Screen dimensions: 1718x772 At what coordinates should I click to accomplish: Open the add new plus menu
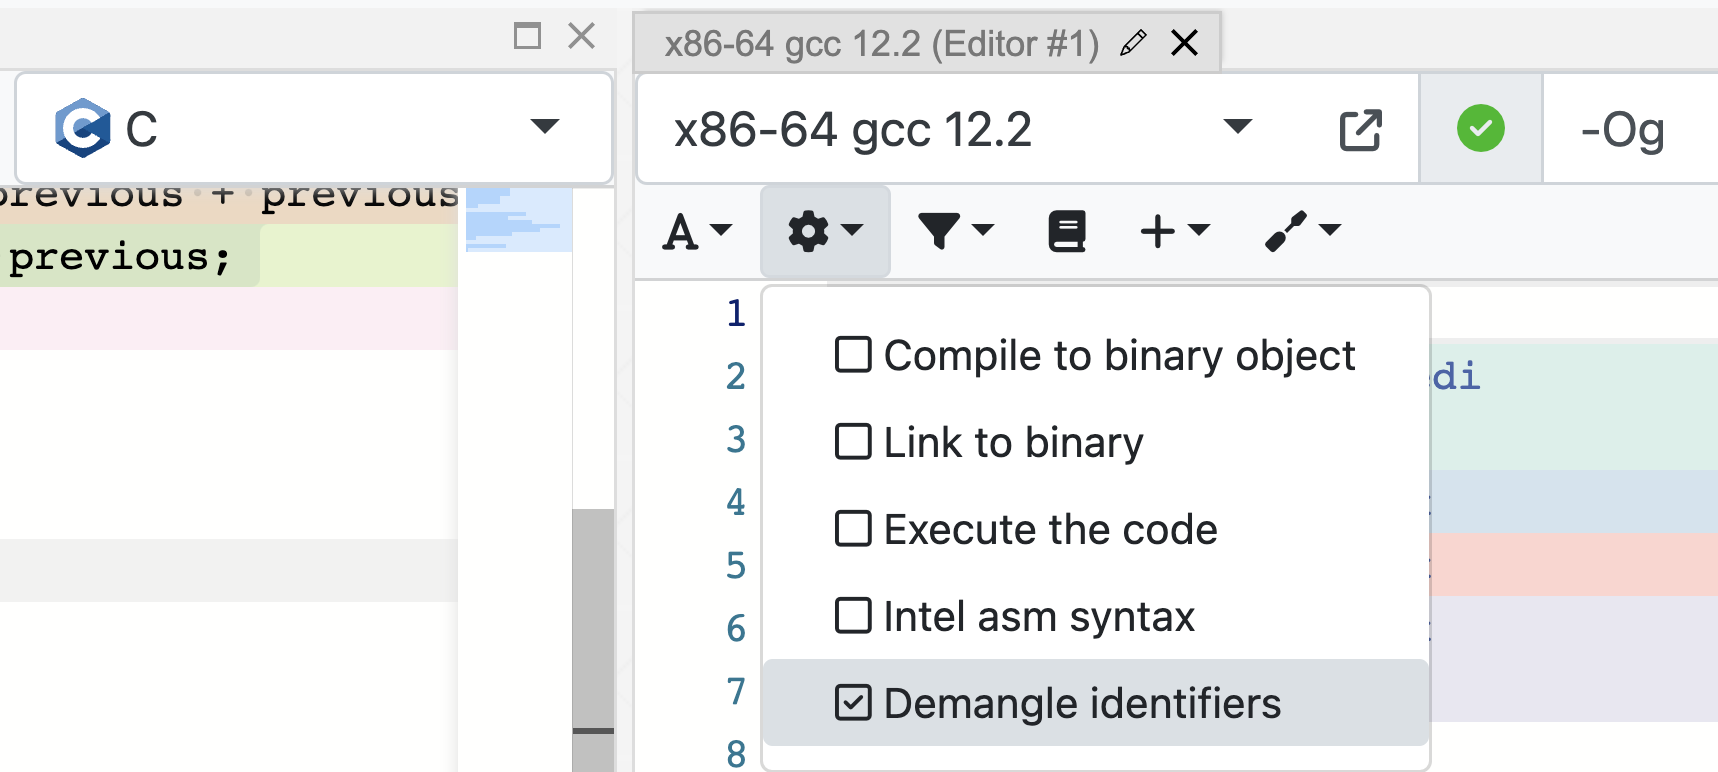pos(1175,232)
